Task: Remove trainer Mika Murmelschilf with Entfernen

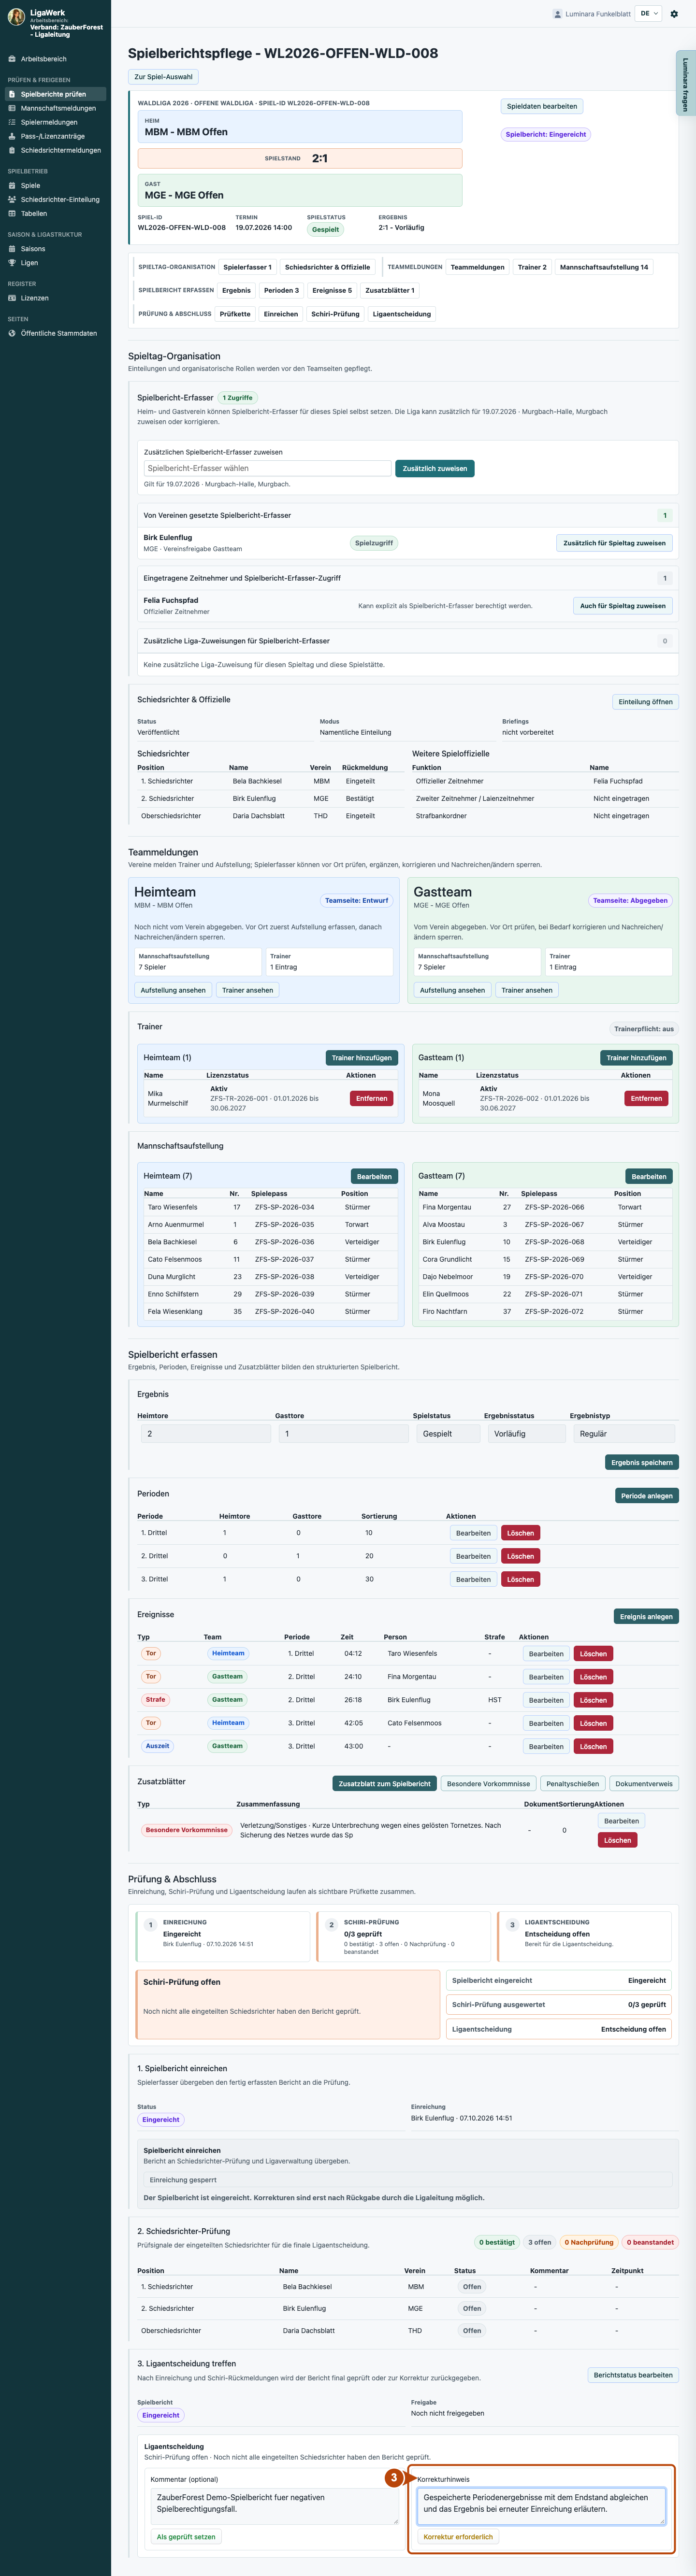Action: click(371, 1098)
